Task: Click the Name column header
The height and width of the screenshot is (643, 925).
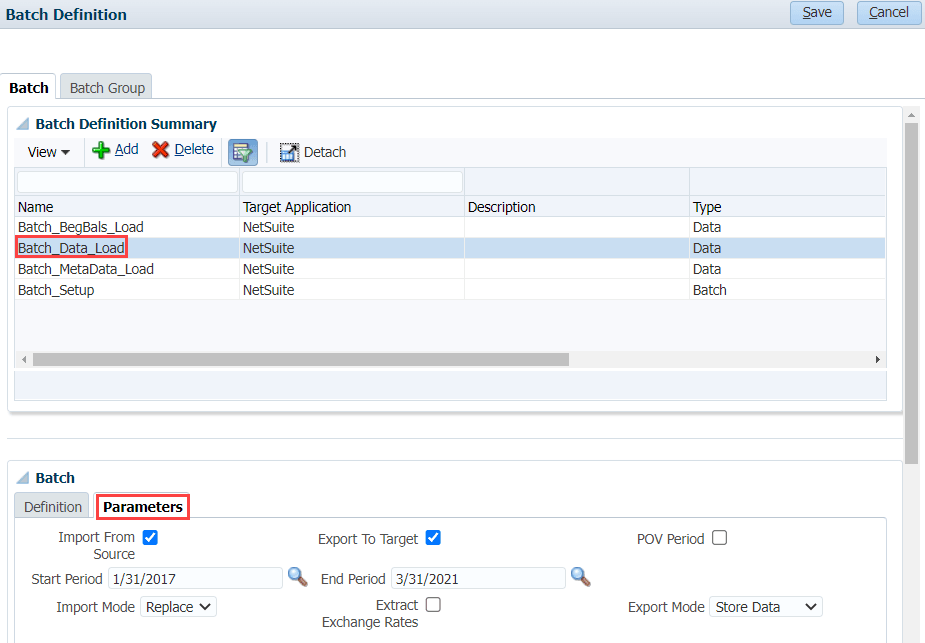Action: [127, 207]
